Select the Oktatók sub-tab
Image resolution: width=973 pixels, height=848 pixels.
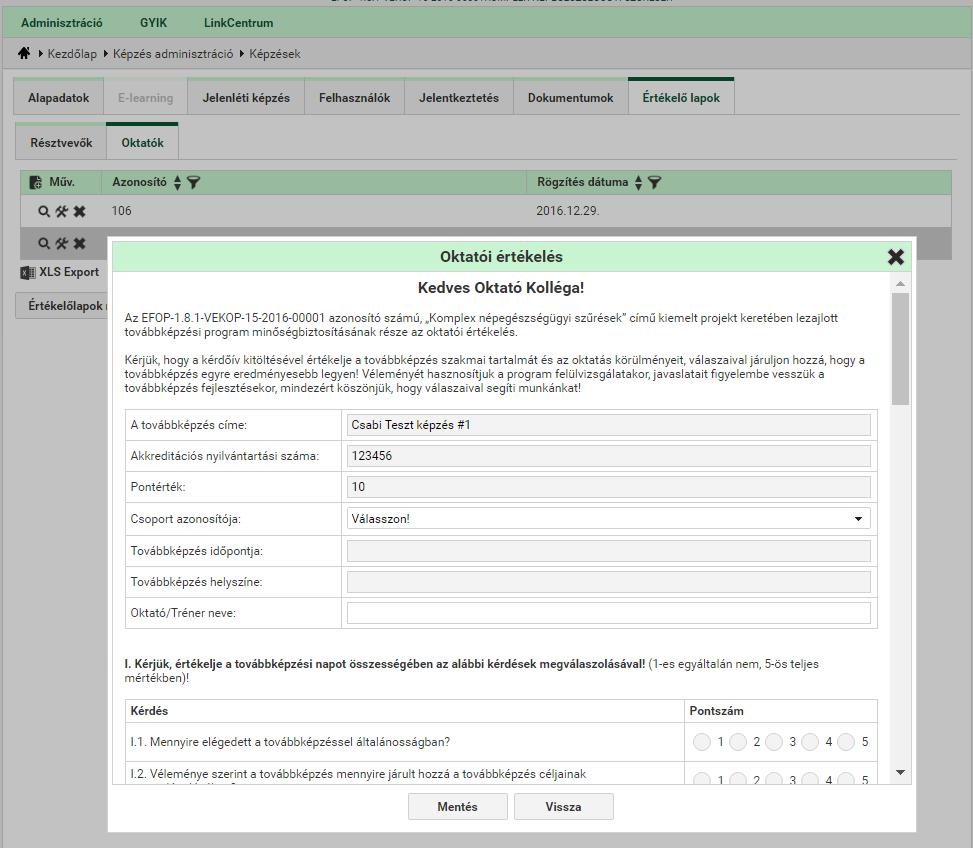[x=142, y=143]
